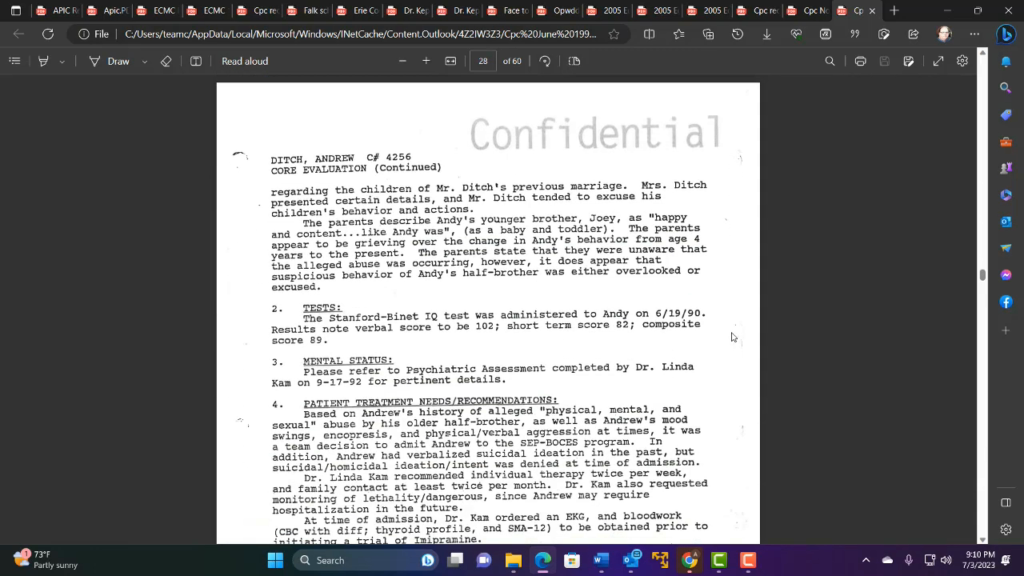
Task: Click the Save icon in PDF toolbar
Action: pyautogui.click(x=884, y=61)
